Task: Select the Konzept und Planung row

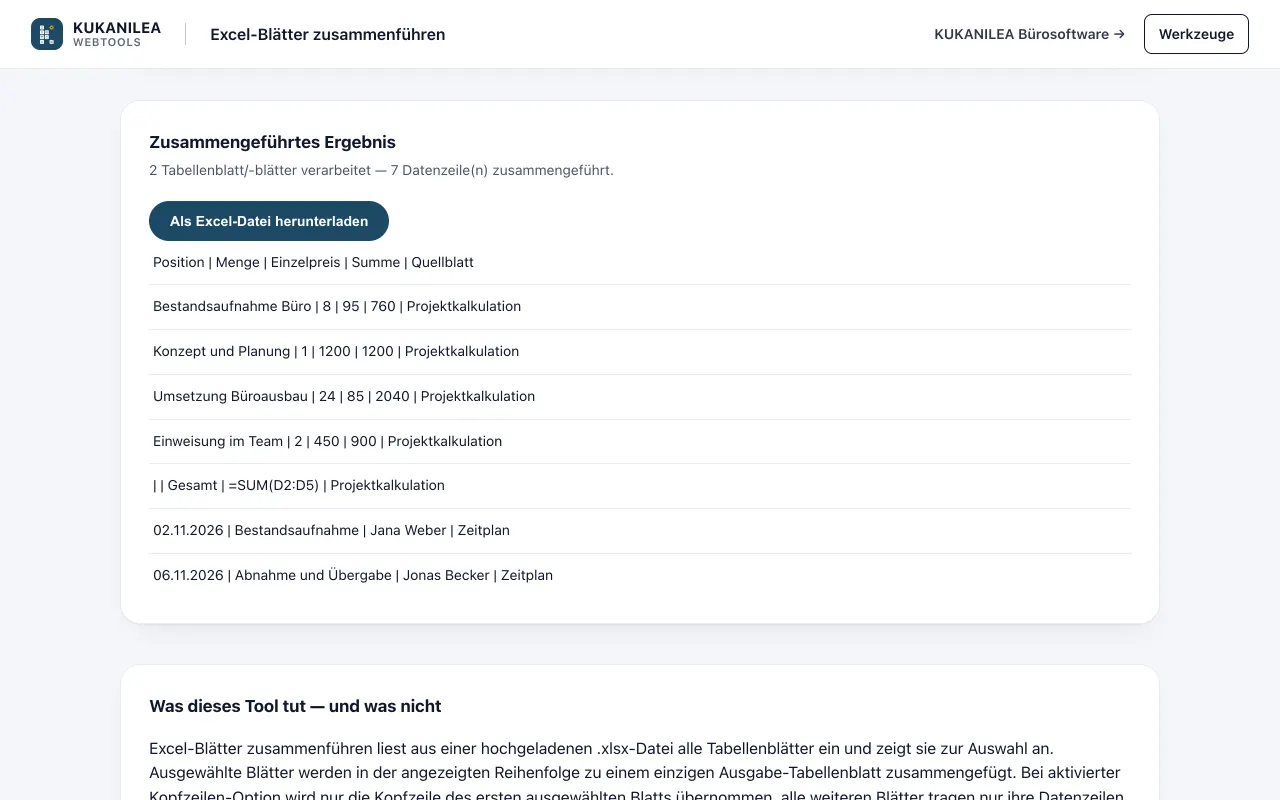Action: click(x=640, y=352)
